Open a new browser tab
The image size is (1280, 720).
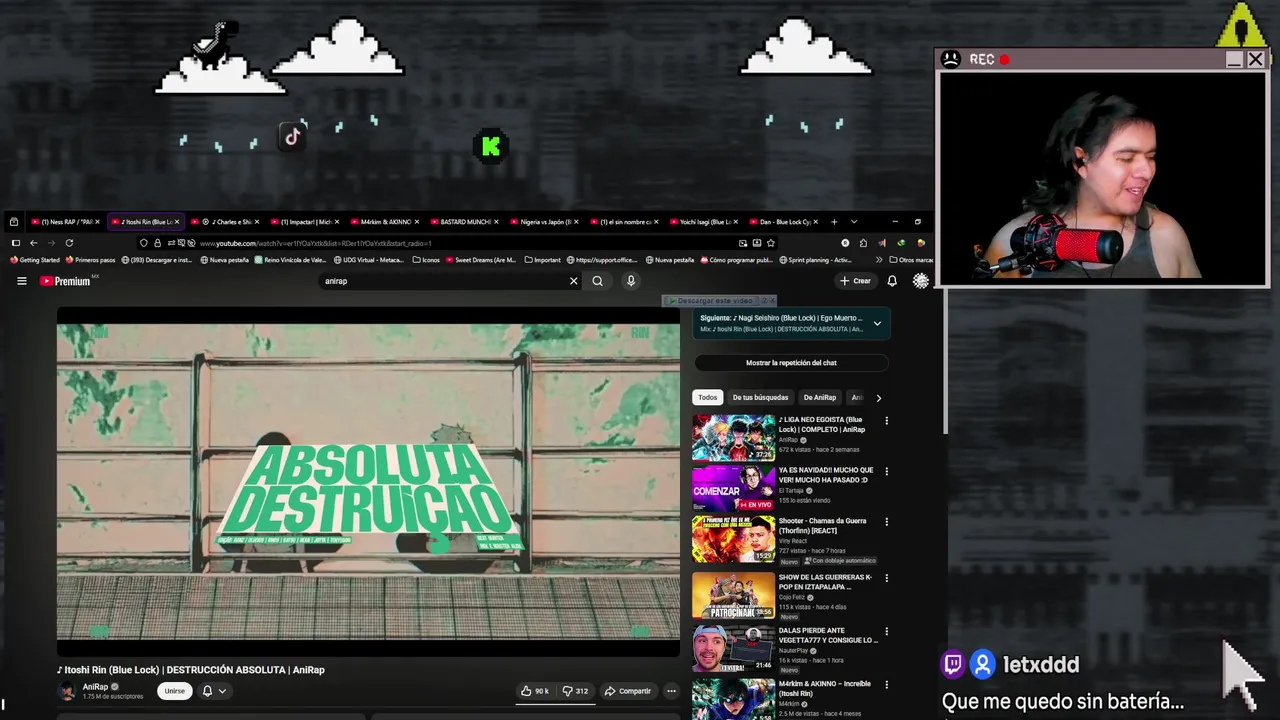[834, 222]
